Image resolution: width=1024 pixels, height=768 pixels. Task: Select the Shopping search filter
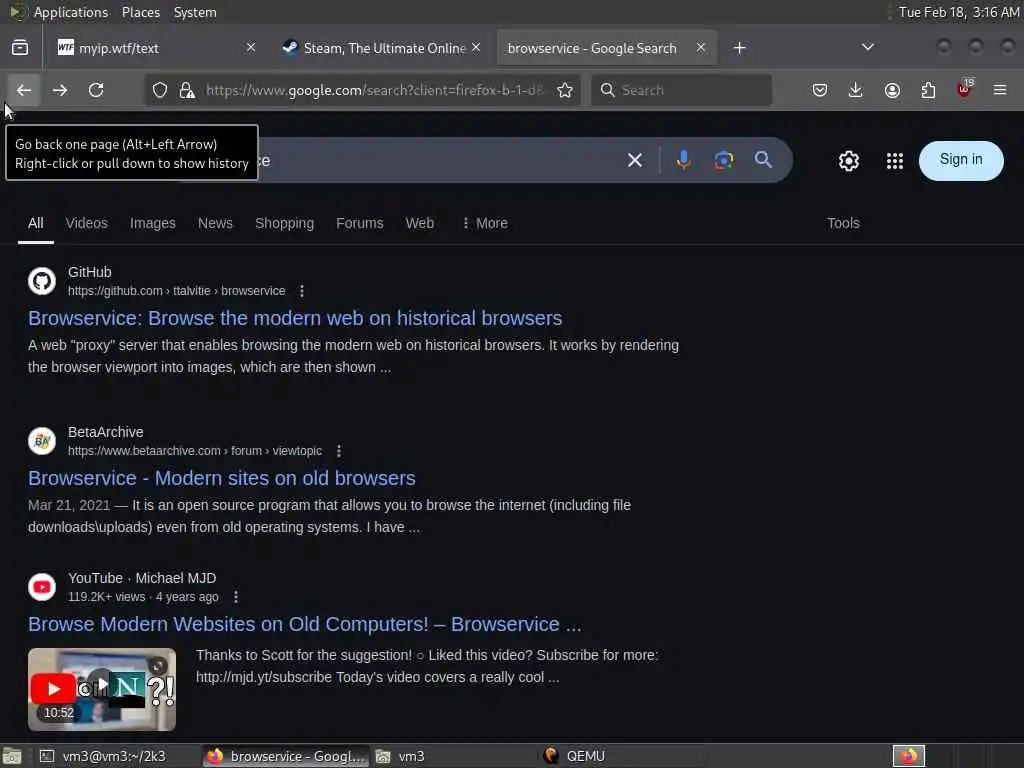[284, 223]
